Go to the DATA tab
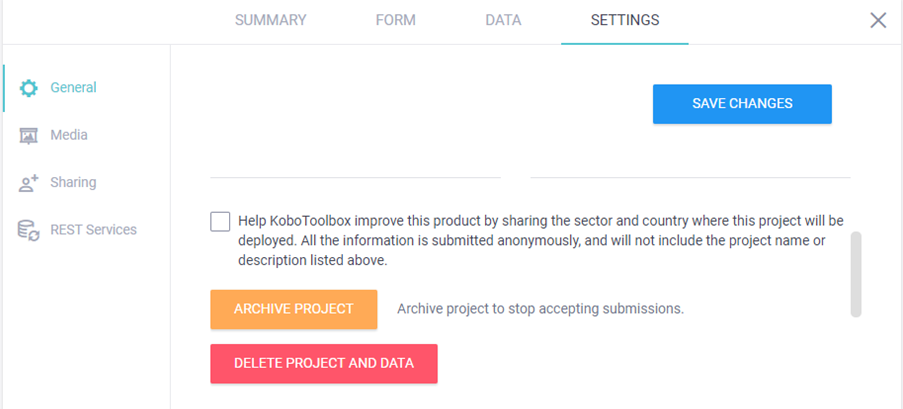Image resolution: width=903 pixels, height=409 pixels. click(502, 20)
